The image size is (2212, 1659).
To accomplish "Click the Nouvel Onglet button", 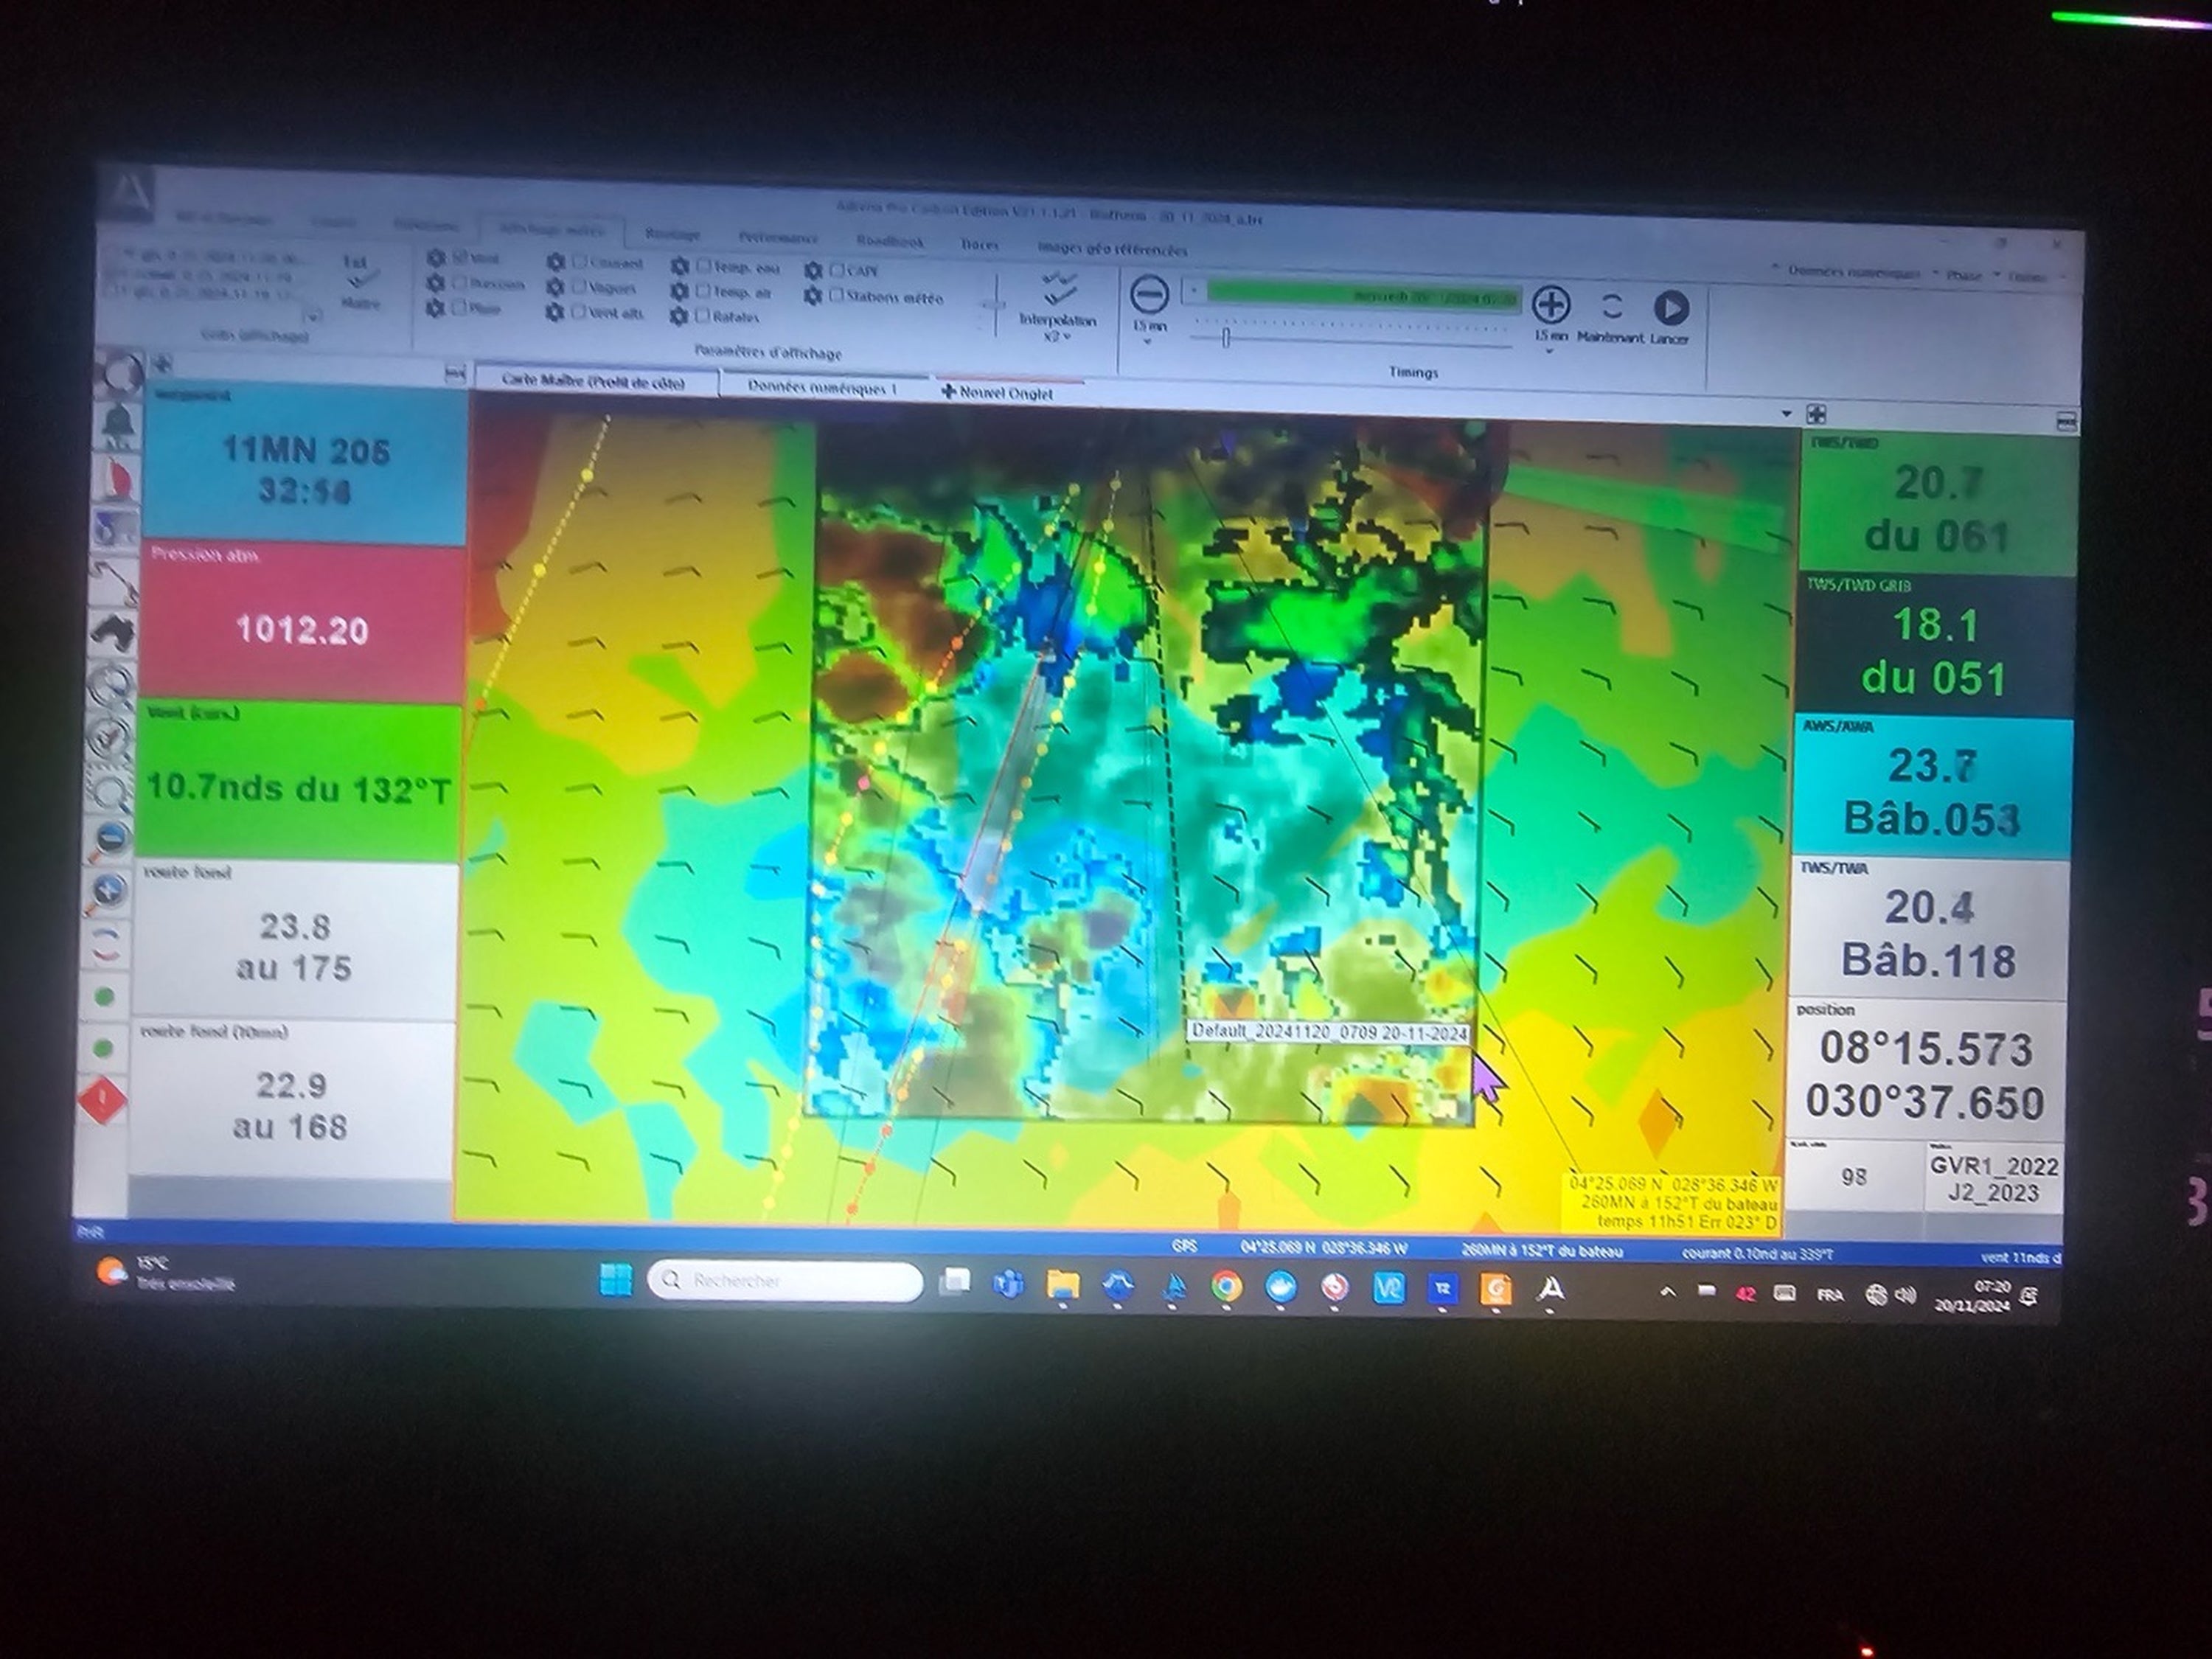I will [997, 393].
